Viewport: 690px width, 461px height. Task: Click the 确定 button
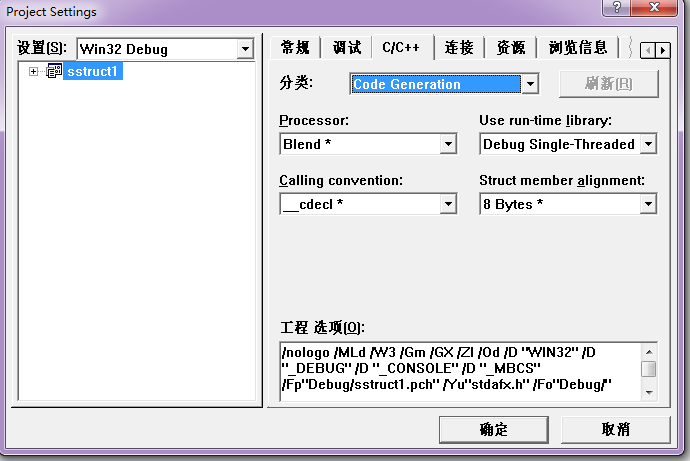[x=494, y=429]
